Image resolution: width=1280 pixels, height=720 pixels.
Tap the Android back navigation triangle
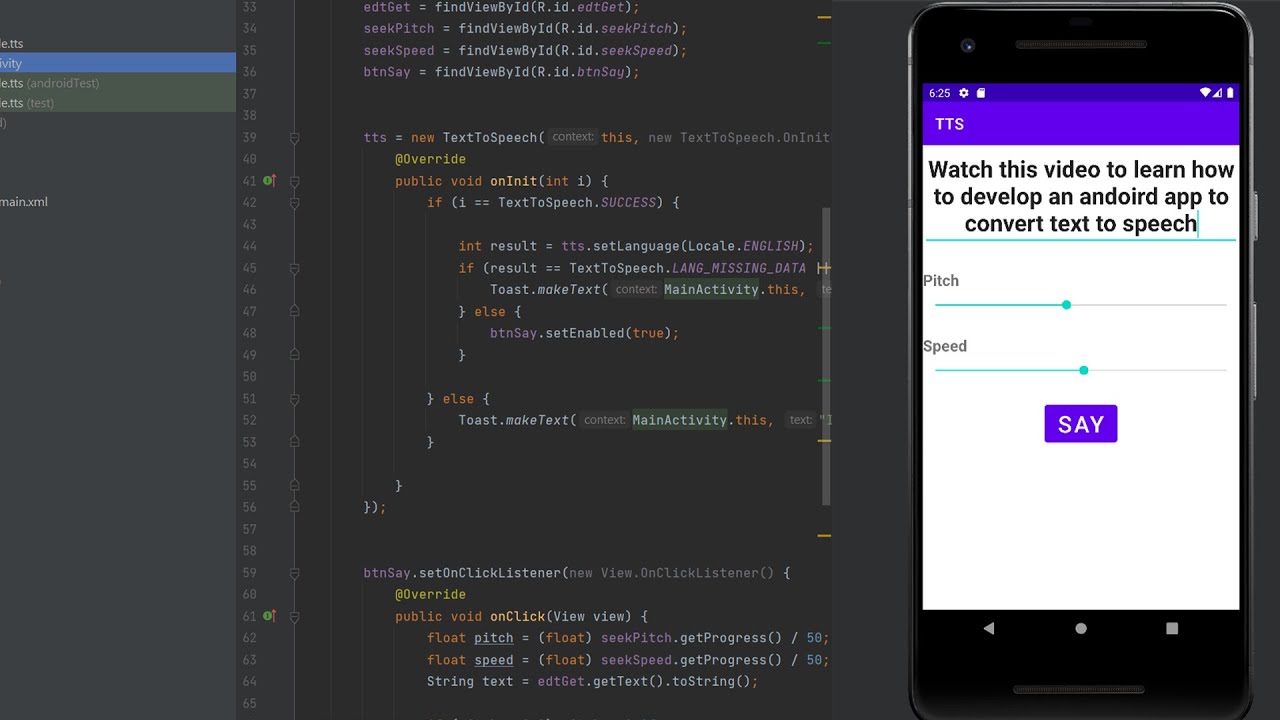pos(989,628)
